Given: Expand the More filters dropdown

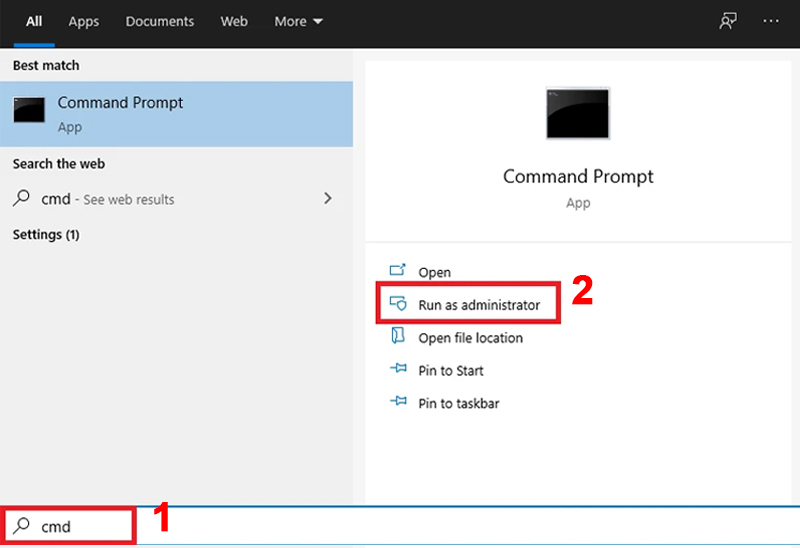Looking at the screenshot, I should (x=298, y=21).
